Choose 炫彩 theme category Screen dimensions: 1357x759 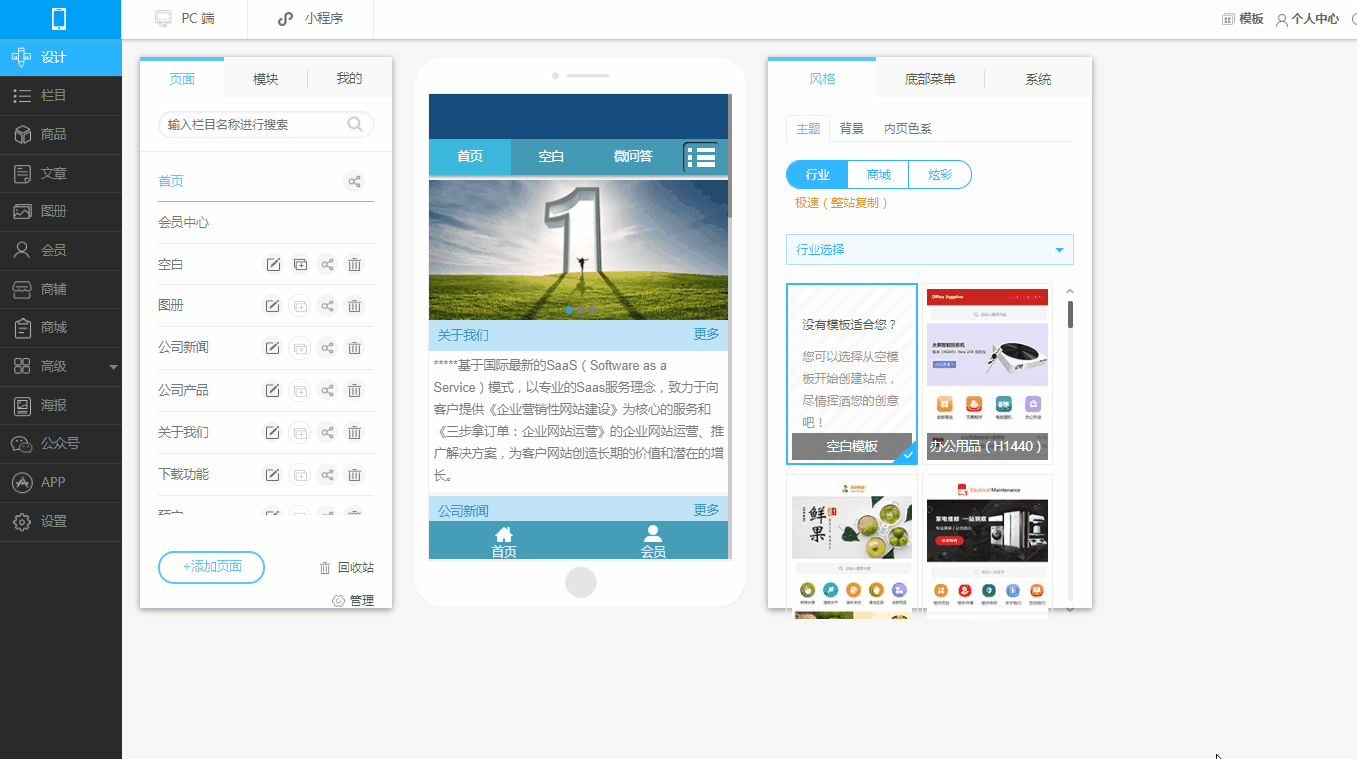(940, 175)
